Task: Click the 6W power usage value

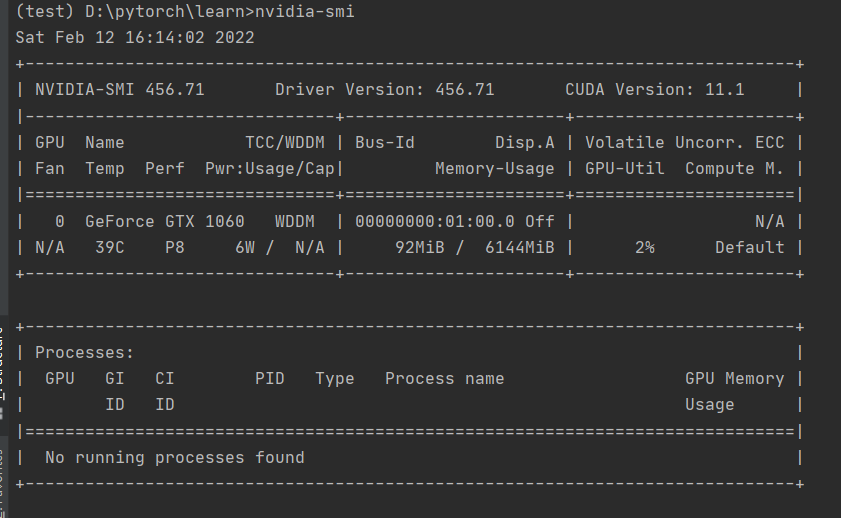Action: coord(245,248)
